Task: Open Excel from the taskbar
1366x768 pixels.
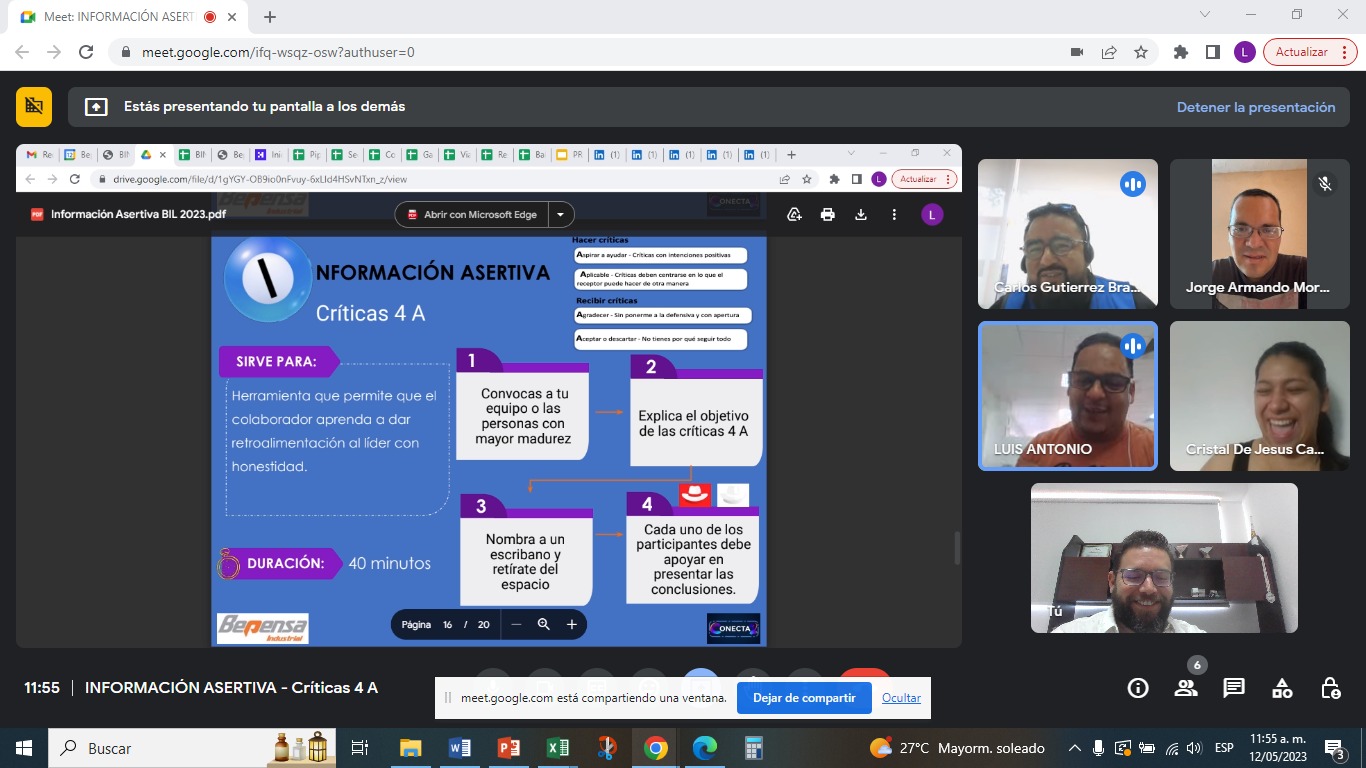Action: tap(558, 748)
